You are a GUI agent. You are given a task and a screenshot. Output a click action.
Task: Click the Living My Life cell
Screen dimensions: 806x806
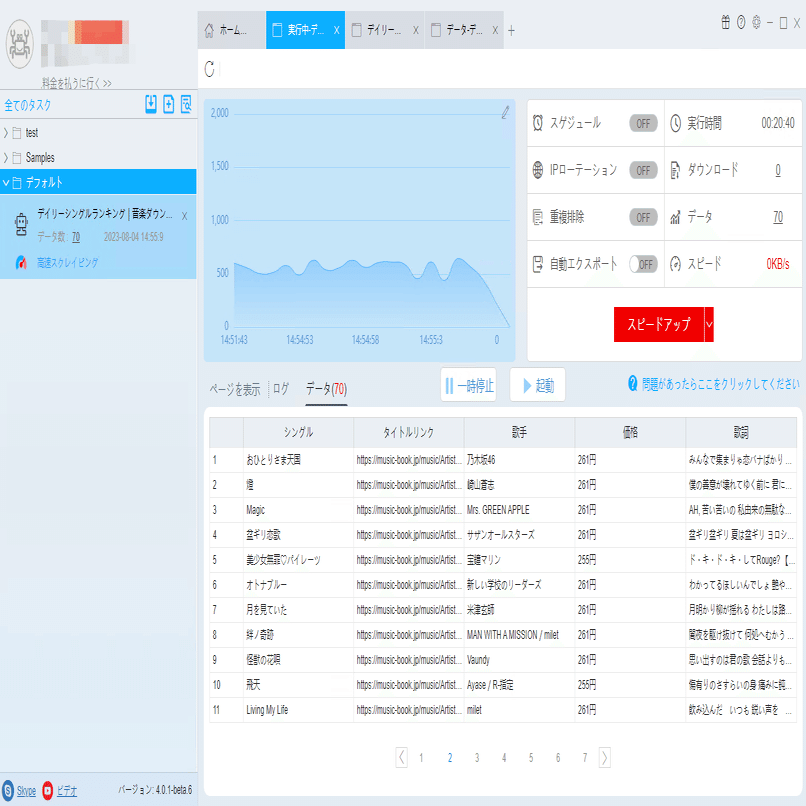(298, 710)
